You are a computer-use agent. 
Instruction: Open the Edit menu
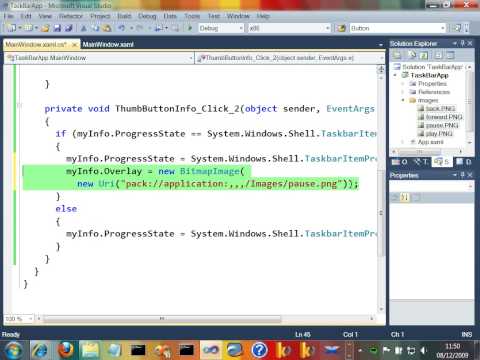tap(26, 16)
